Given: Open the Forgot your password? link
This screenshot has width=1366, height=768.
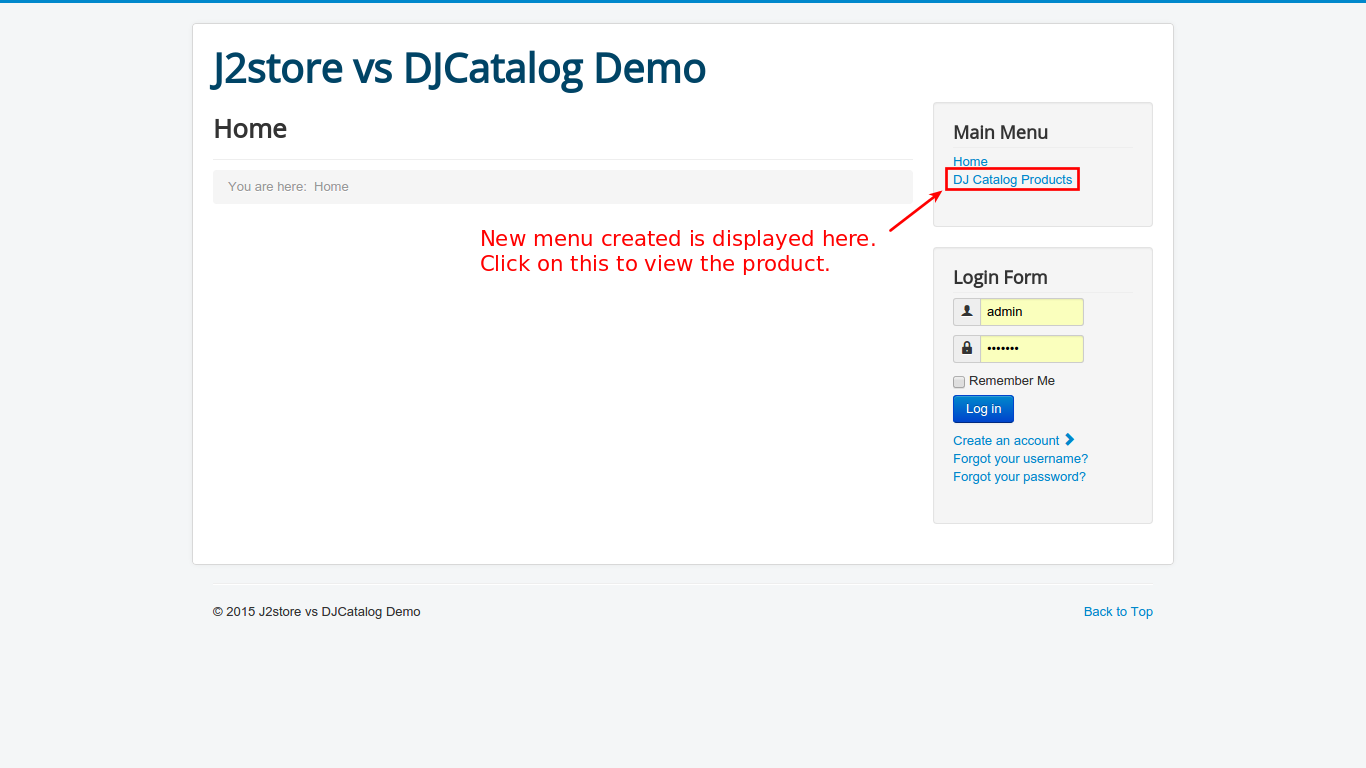Looking at the screenshot, I should coord(1019,477).
